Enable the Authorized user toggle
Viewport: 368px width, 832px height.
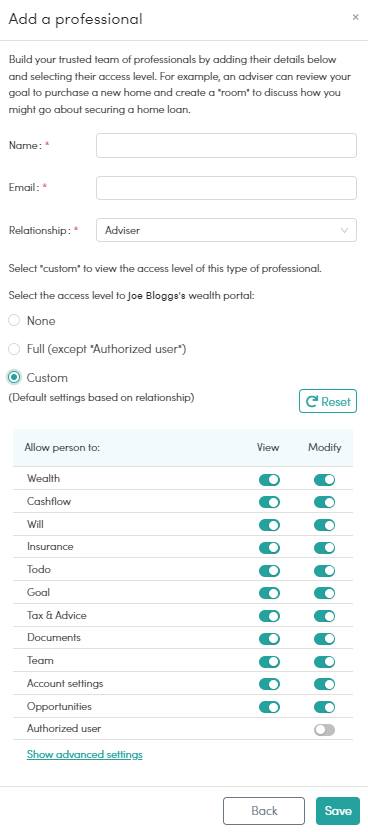[325, 730]
